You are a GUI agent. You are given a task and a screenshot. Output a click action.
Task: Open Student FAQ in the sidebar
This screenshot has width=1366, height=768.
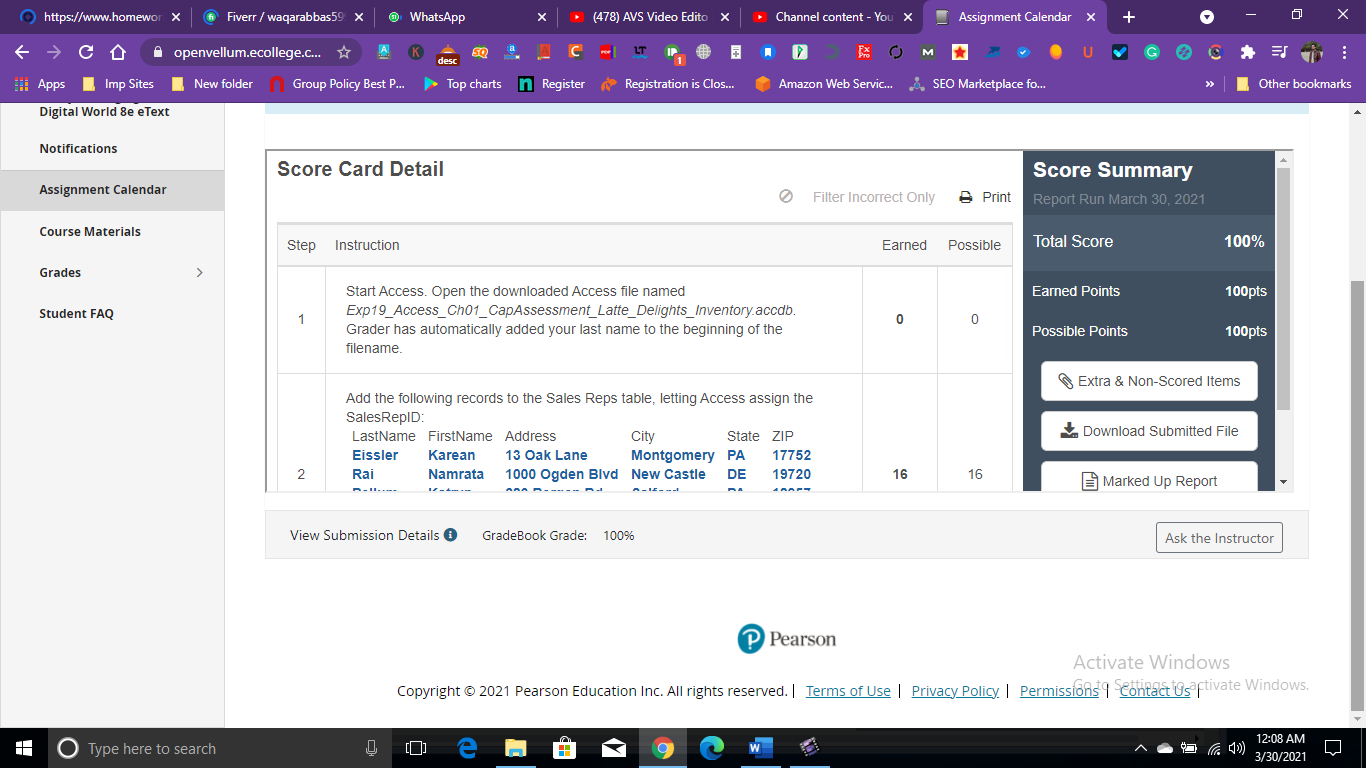coord(76,313)
